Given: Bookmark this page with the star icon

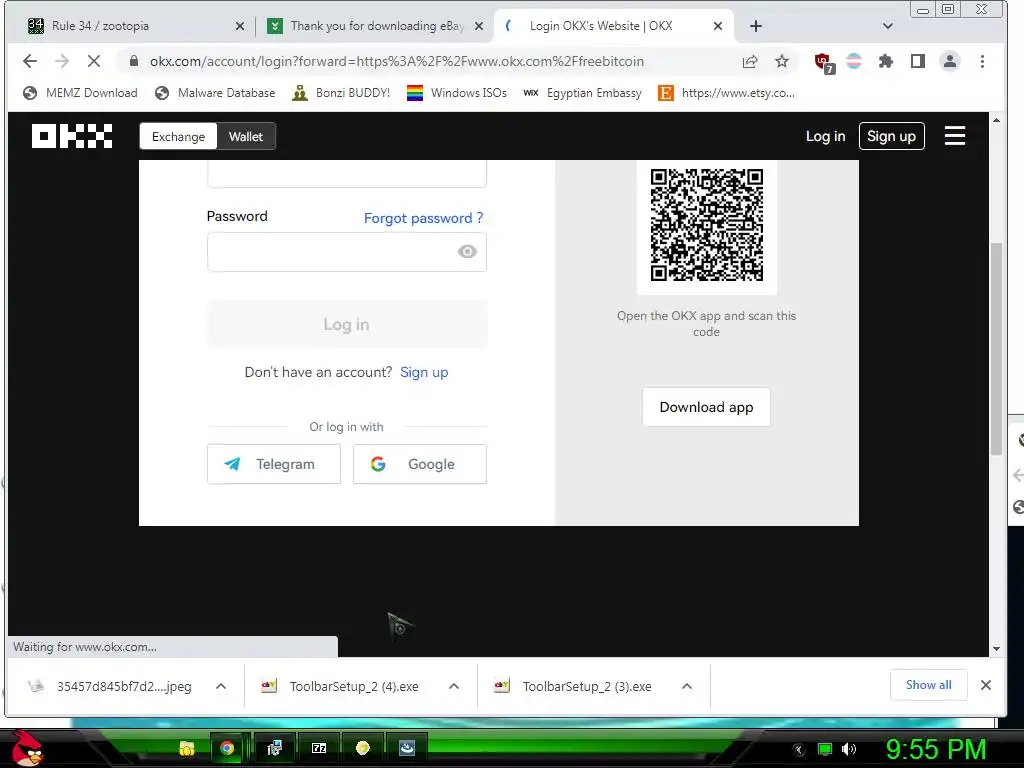Looking at the screenshot, I should (782, 61).
